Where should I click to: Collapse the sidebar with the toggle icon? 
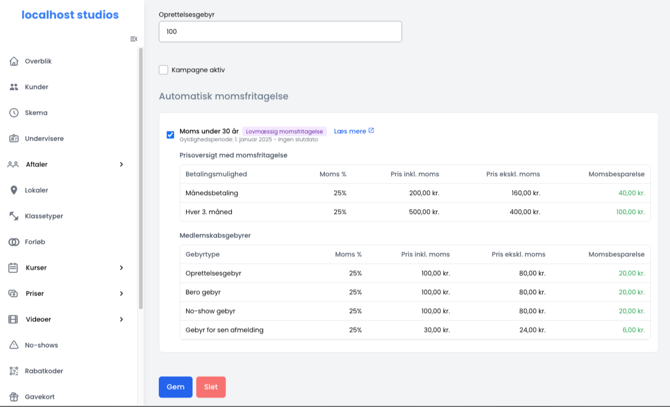tap(133, 39)
